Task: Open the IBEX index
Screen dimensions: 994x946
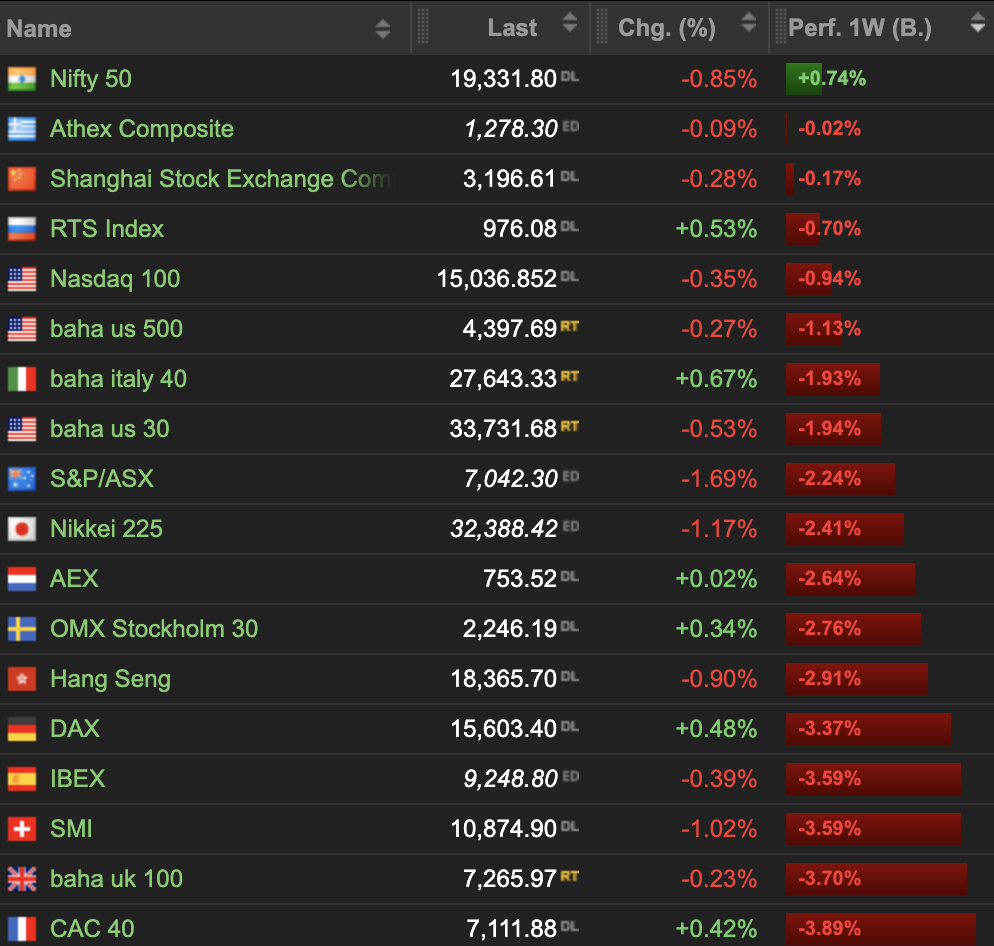Action: [77, 779]
